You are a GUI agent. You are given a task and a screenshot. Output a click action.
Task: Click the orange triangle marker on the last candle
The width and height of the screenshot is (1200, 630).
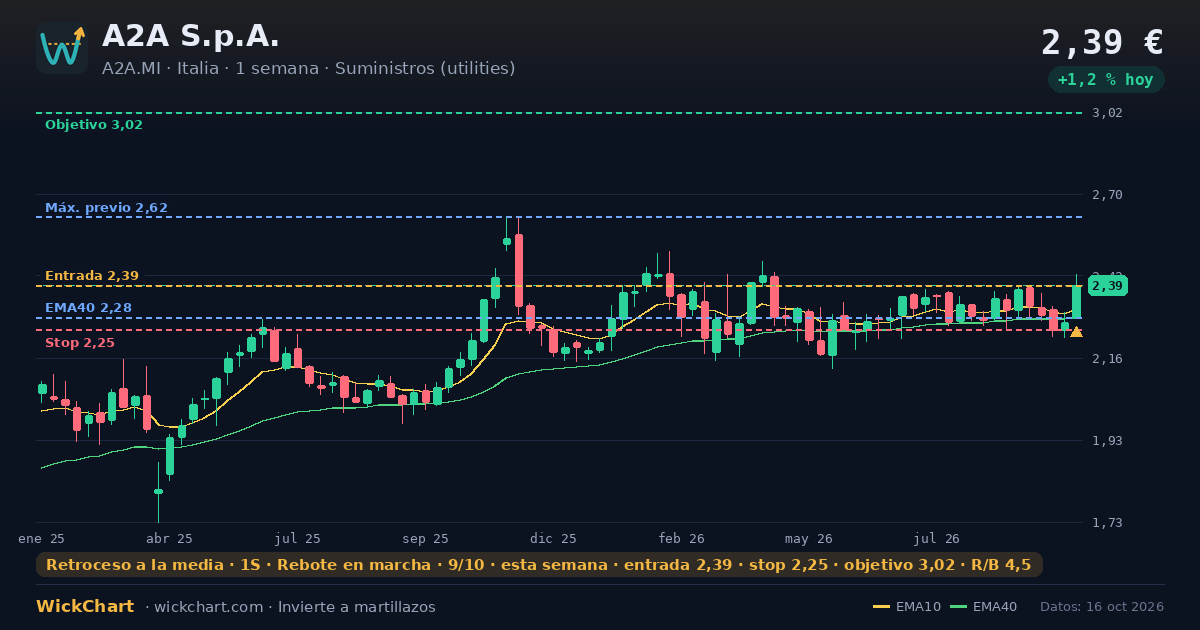(1076, 332)
